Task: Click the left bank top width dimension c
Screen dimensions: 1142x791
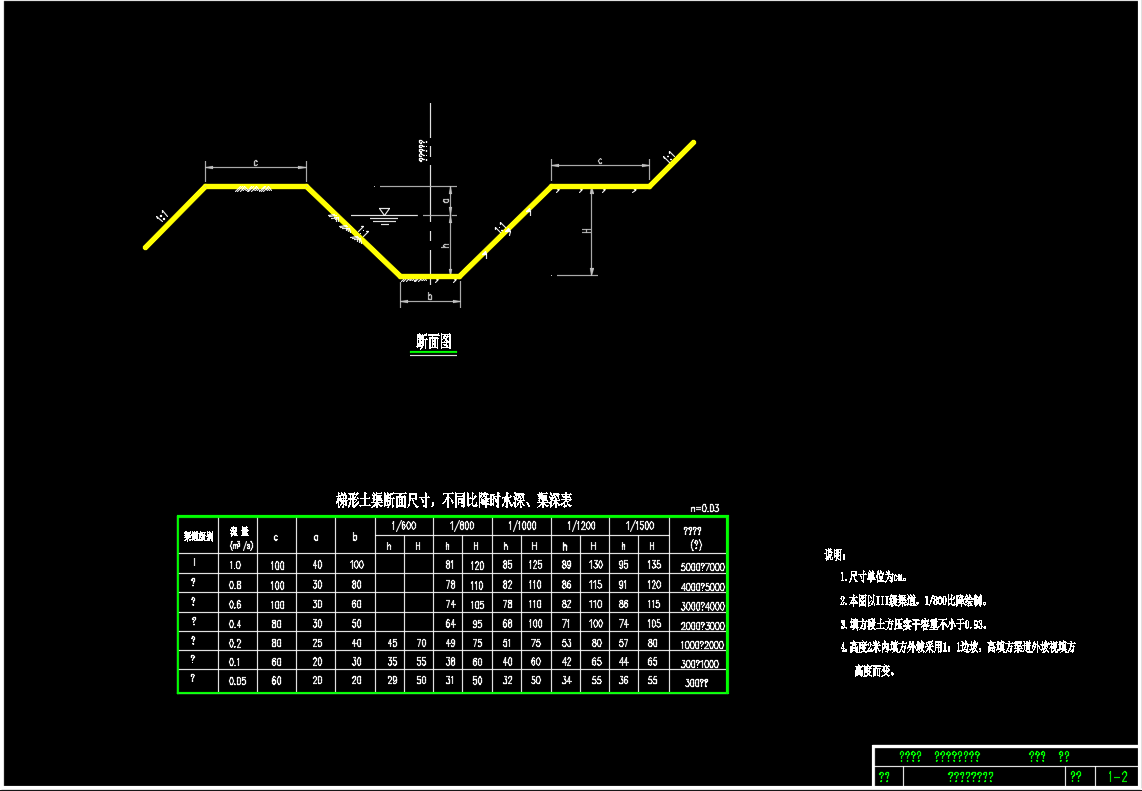Action: (255, 162)
